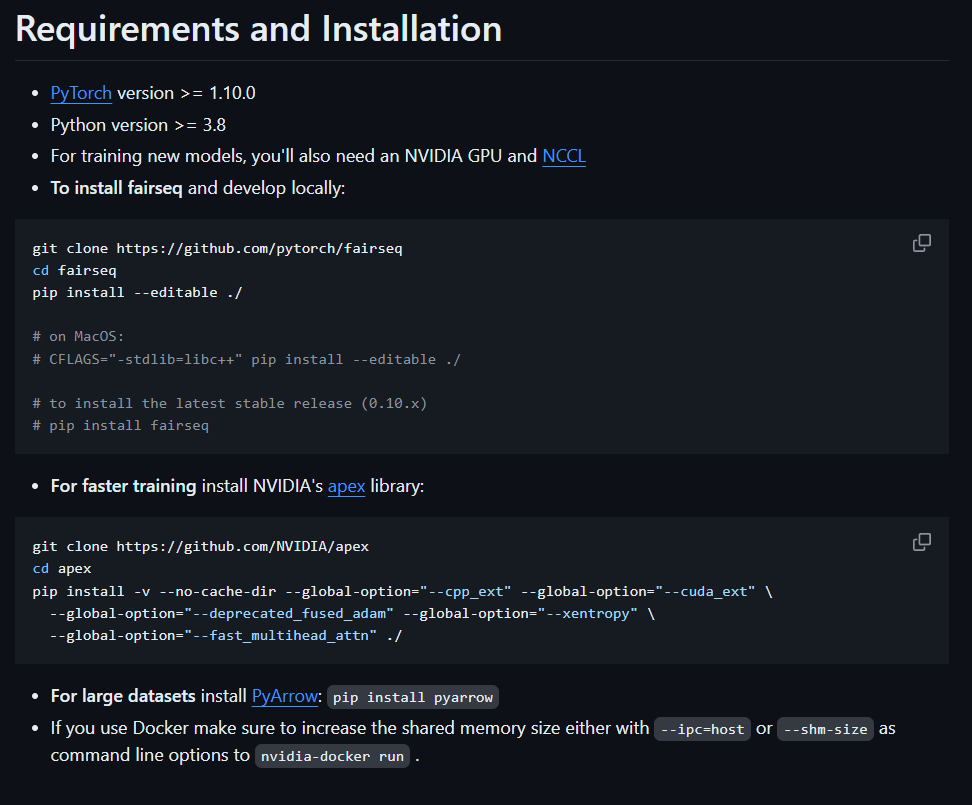Click the 'cd fairseq' line

[74, 270]
